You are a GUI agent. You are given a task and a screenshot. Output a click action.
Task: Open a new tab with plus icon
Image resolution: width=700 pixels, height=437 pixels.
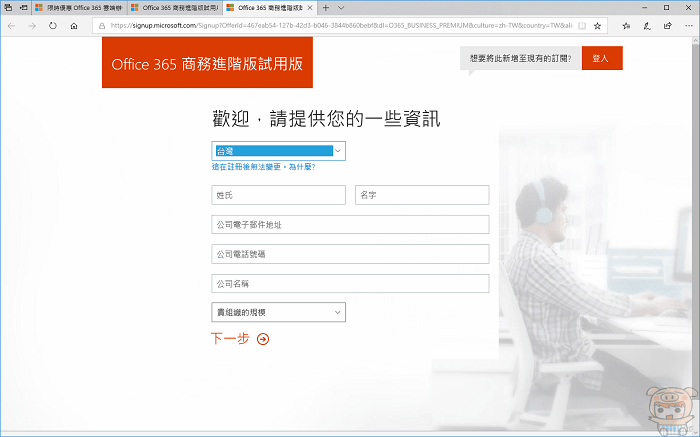pyautogui.click(x=326, y=8)
